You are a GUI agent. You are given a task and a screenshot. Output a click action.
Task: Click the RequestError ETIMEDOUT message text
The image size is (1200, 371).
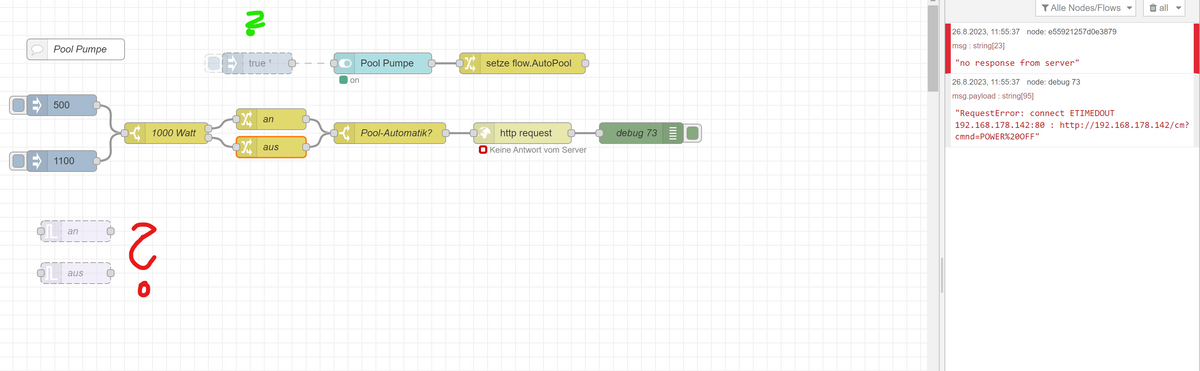(1071, 125)
